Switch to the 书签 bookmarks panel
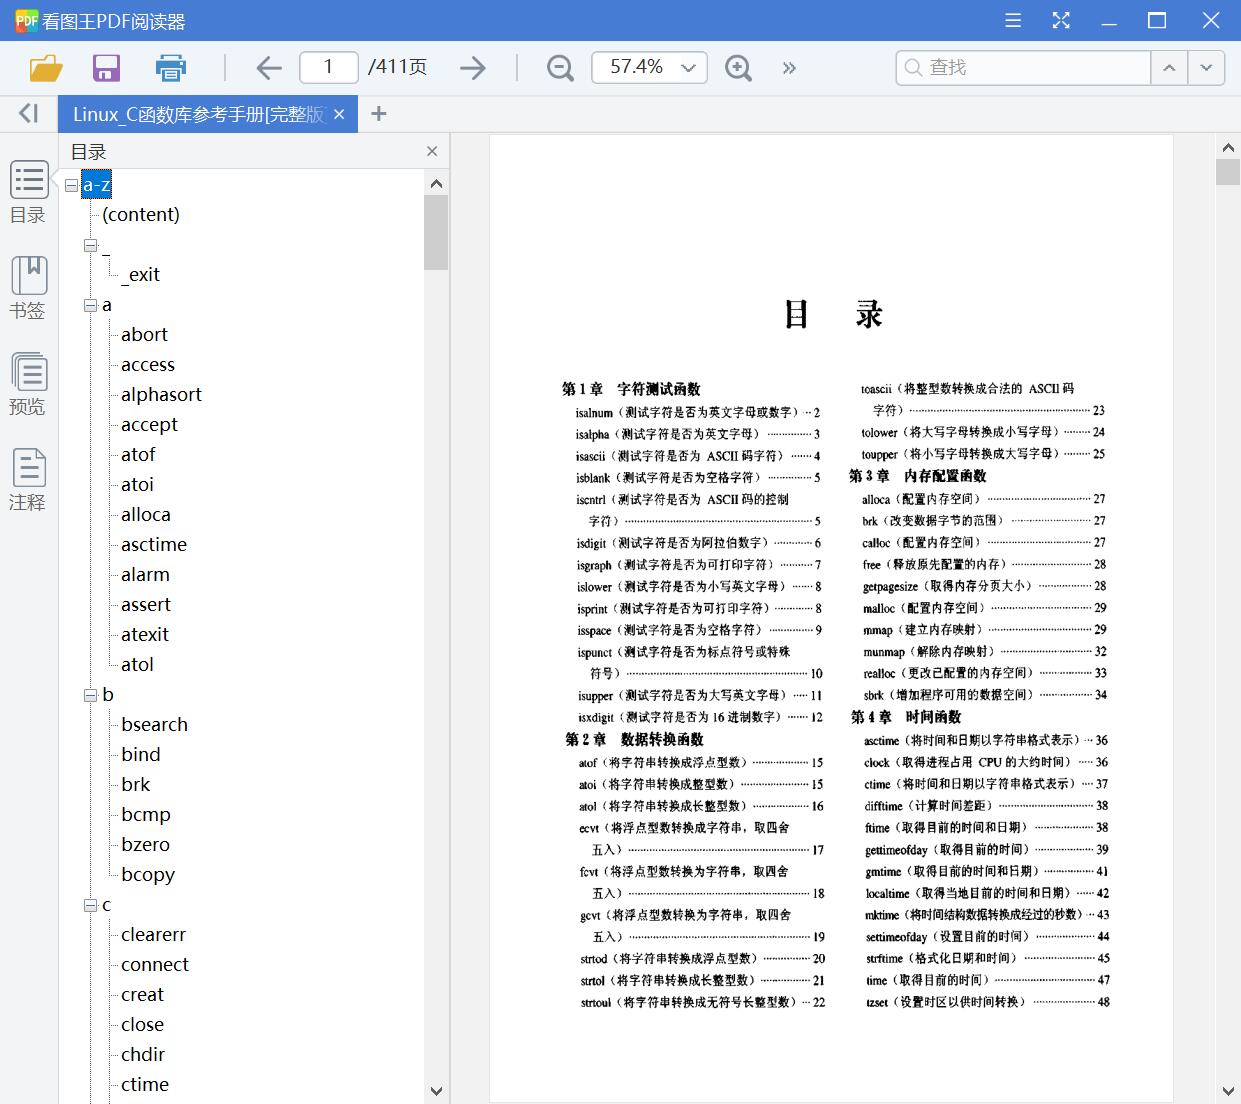Image resolution: width=1241 pixels, height=1104 pixels. coord(28,287)
